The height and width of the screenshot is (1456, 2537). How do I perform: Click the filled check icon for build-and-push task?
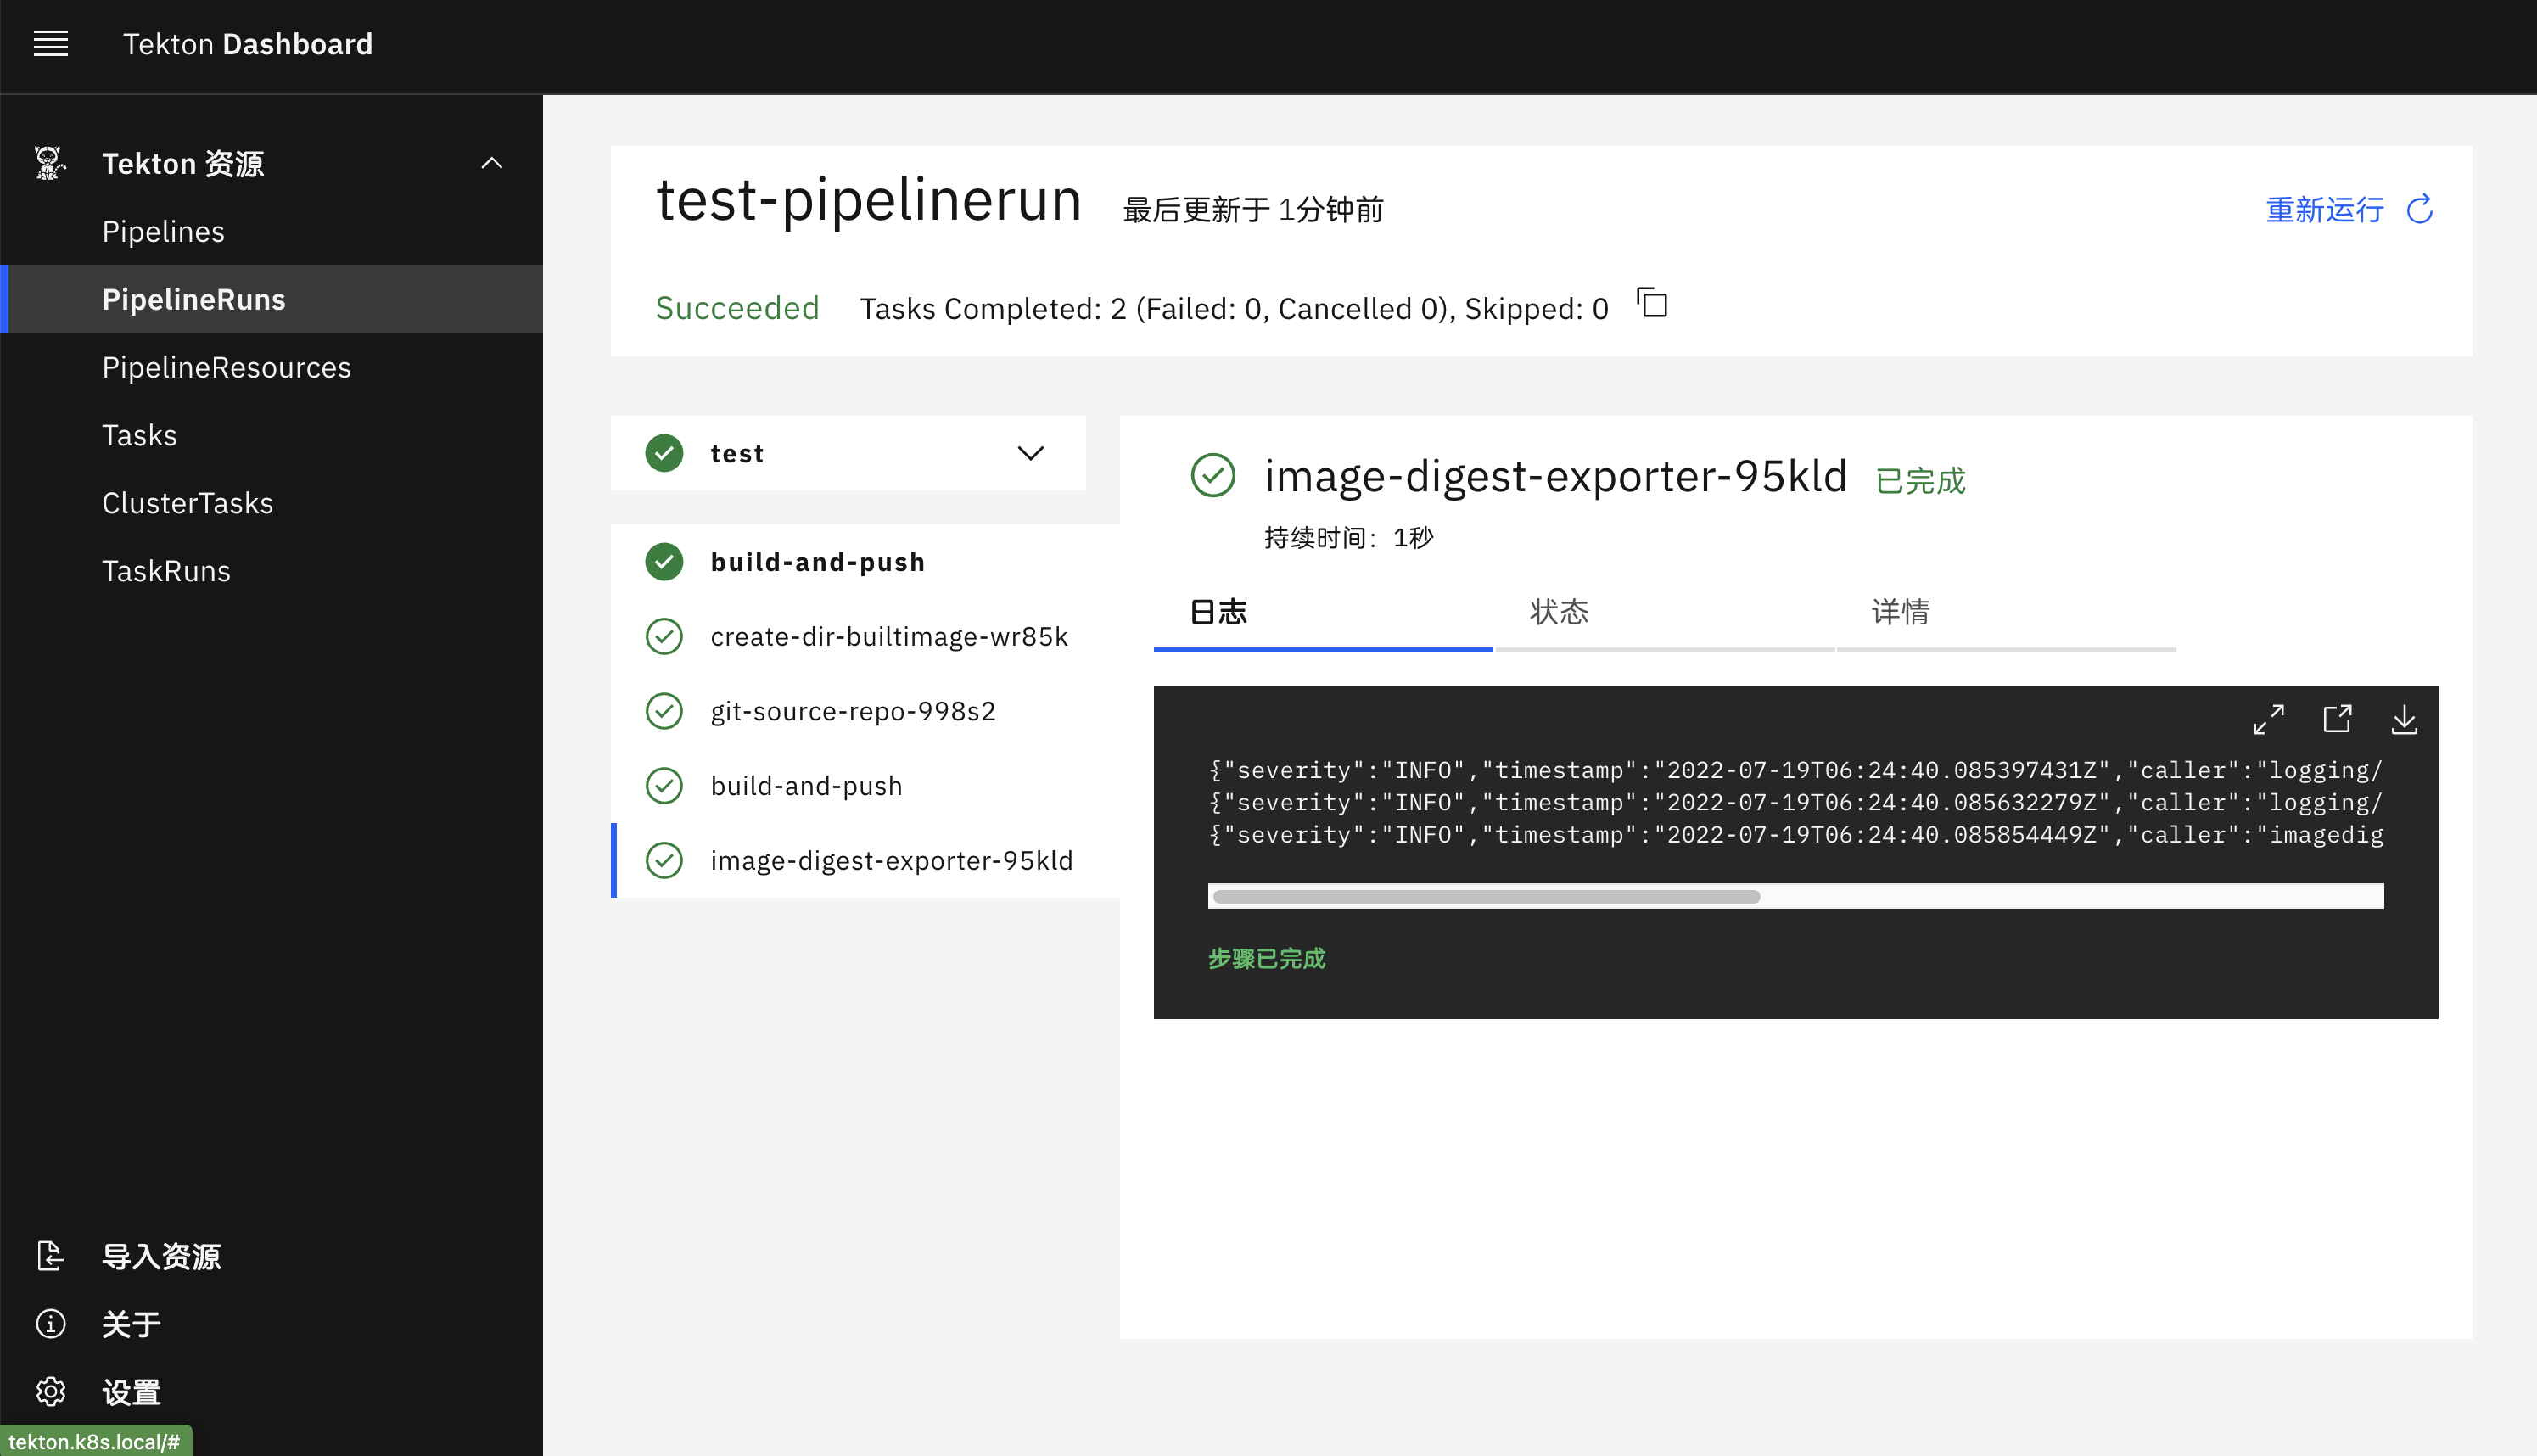tap(664, 562)
